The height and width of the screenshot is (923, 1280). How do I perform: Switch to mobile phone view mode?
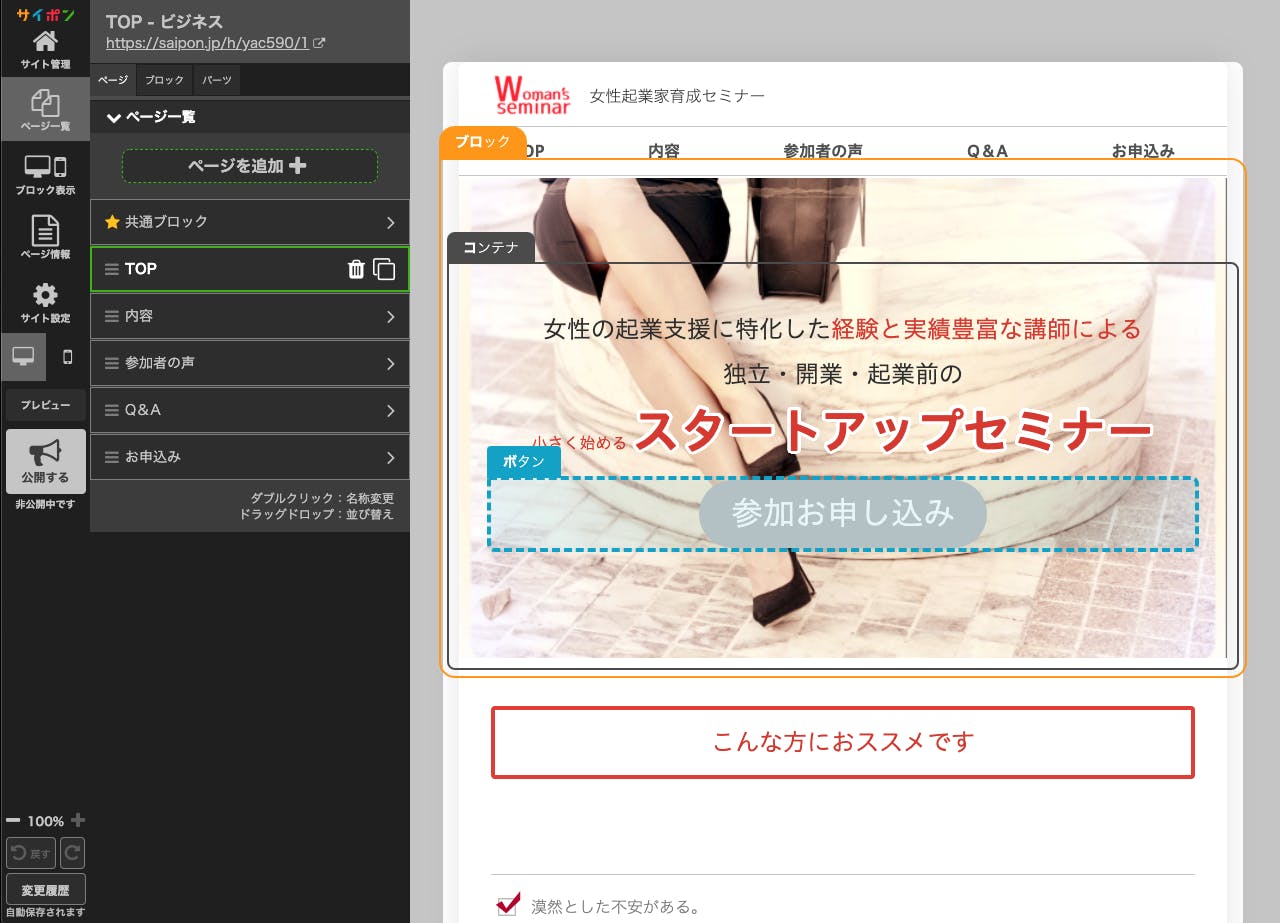68,357
